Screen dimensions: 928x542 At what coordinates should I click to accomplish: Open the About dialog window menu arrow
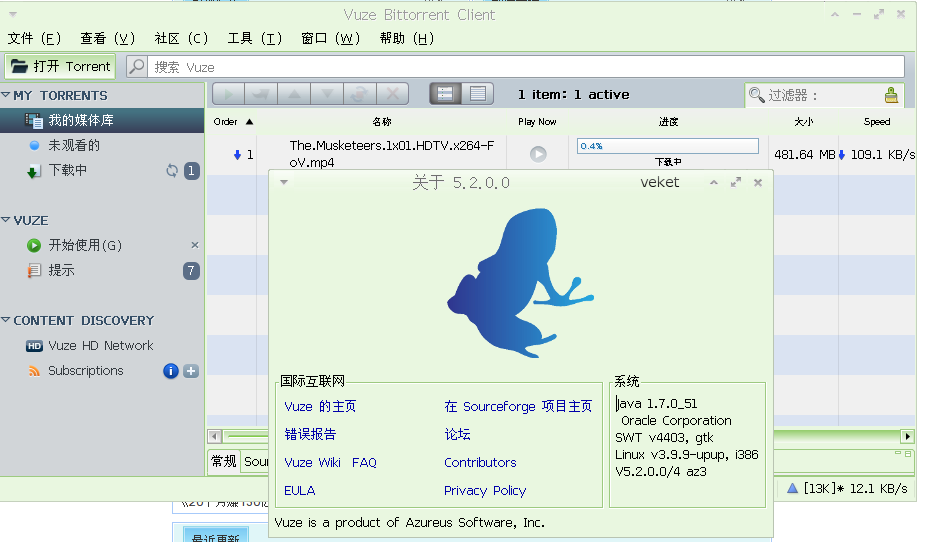tap(284, 182)
